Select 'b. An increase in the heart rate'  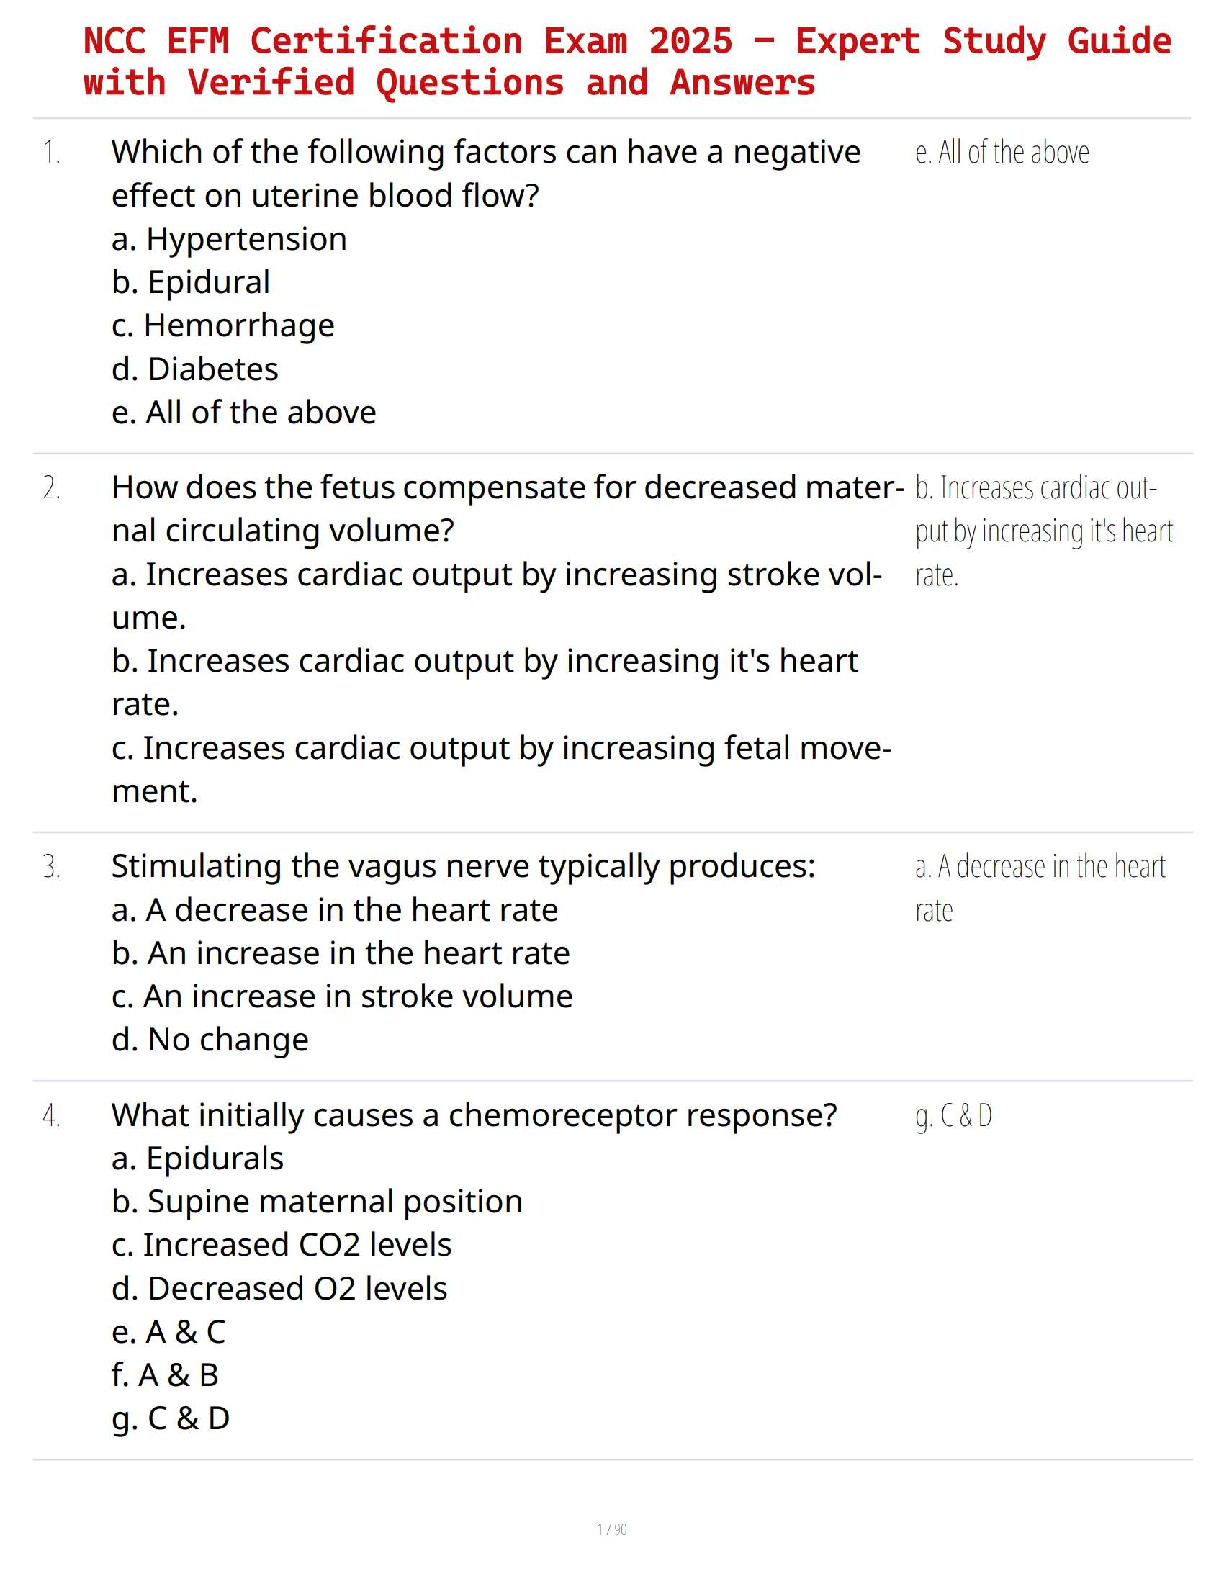tap(341, 954)
